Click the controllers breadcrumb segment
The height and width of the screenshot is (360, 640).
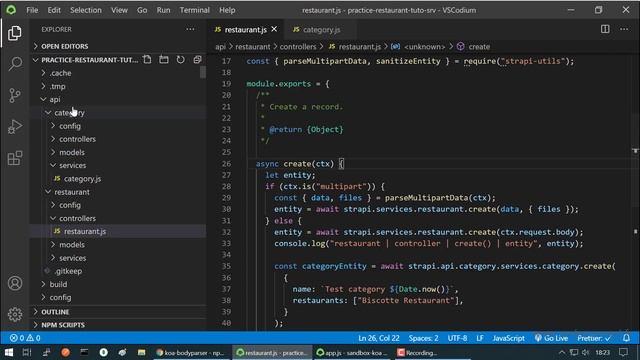[298, 47]
